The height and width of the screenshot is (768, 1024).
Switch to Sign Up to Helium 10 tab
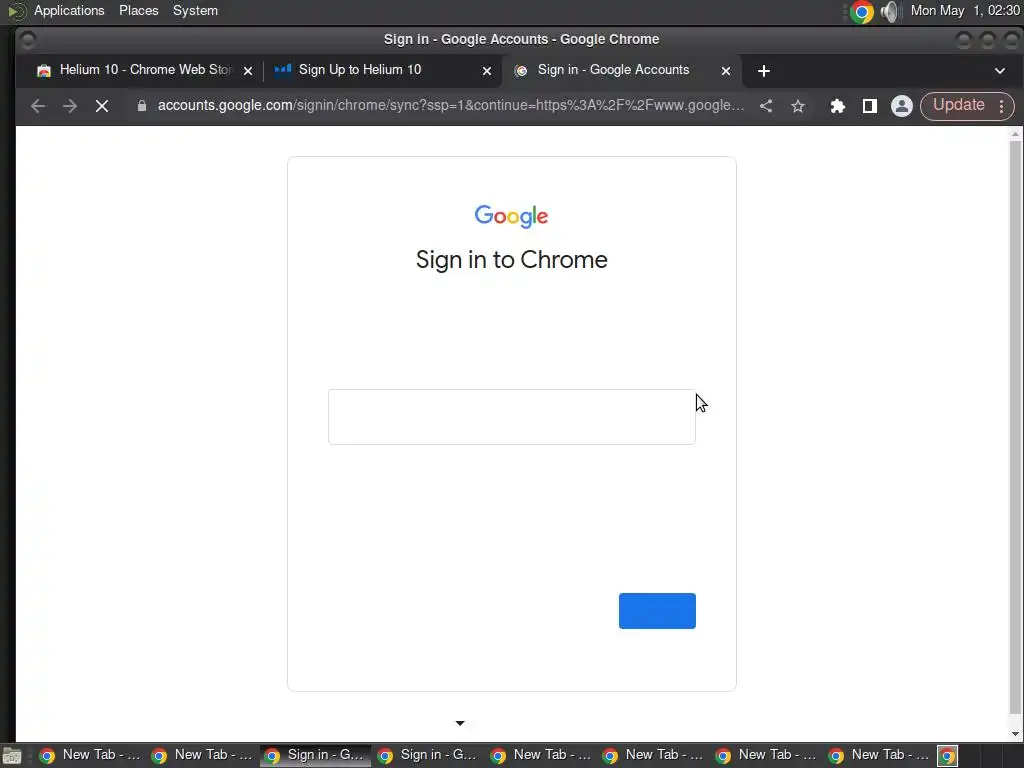(x=382, y=71)
